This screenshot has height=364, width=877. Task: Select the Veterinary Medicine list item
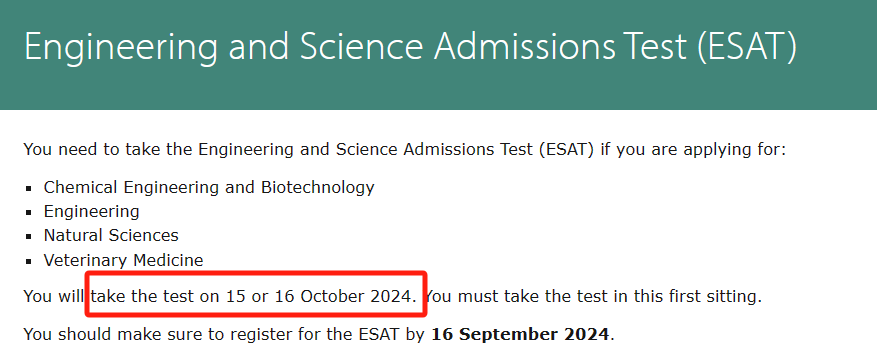click(124, 261)
